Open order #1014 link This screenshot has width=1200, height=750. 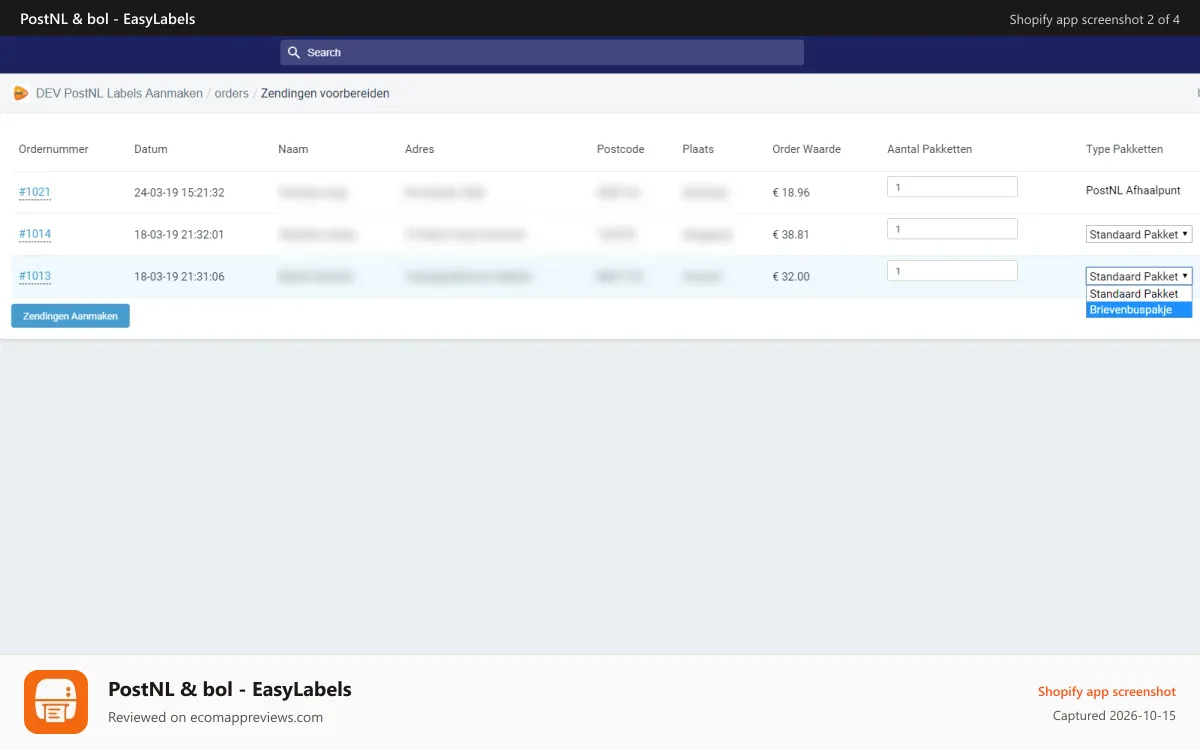point(35,234)
